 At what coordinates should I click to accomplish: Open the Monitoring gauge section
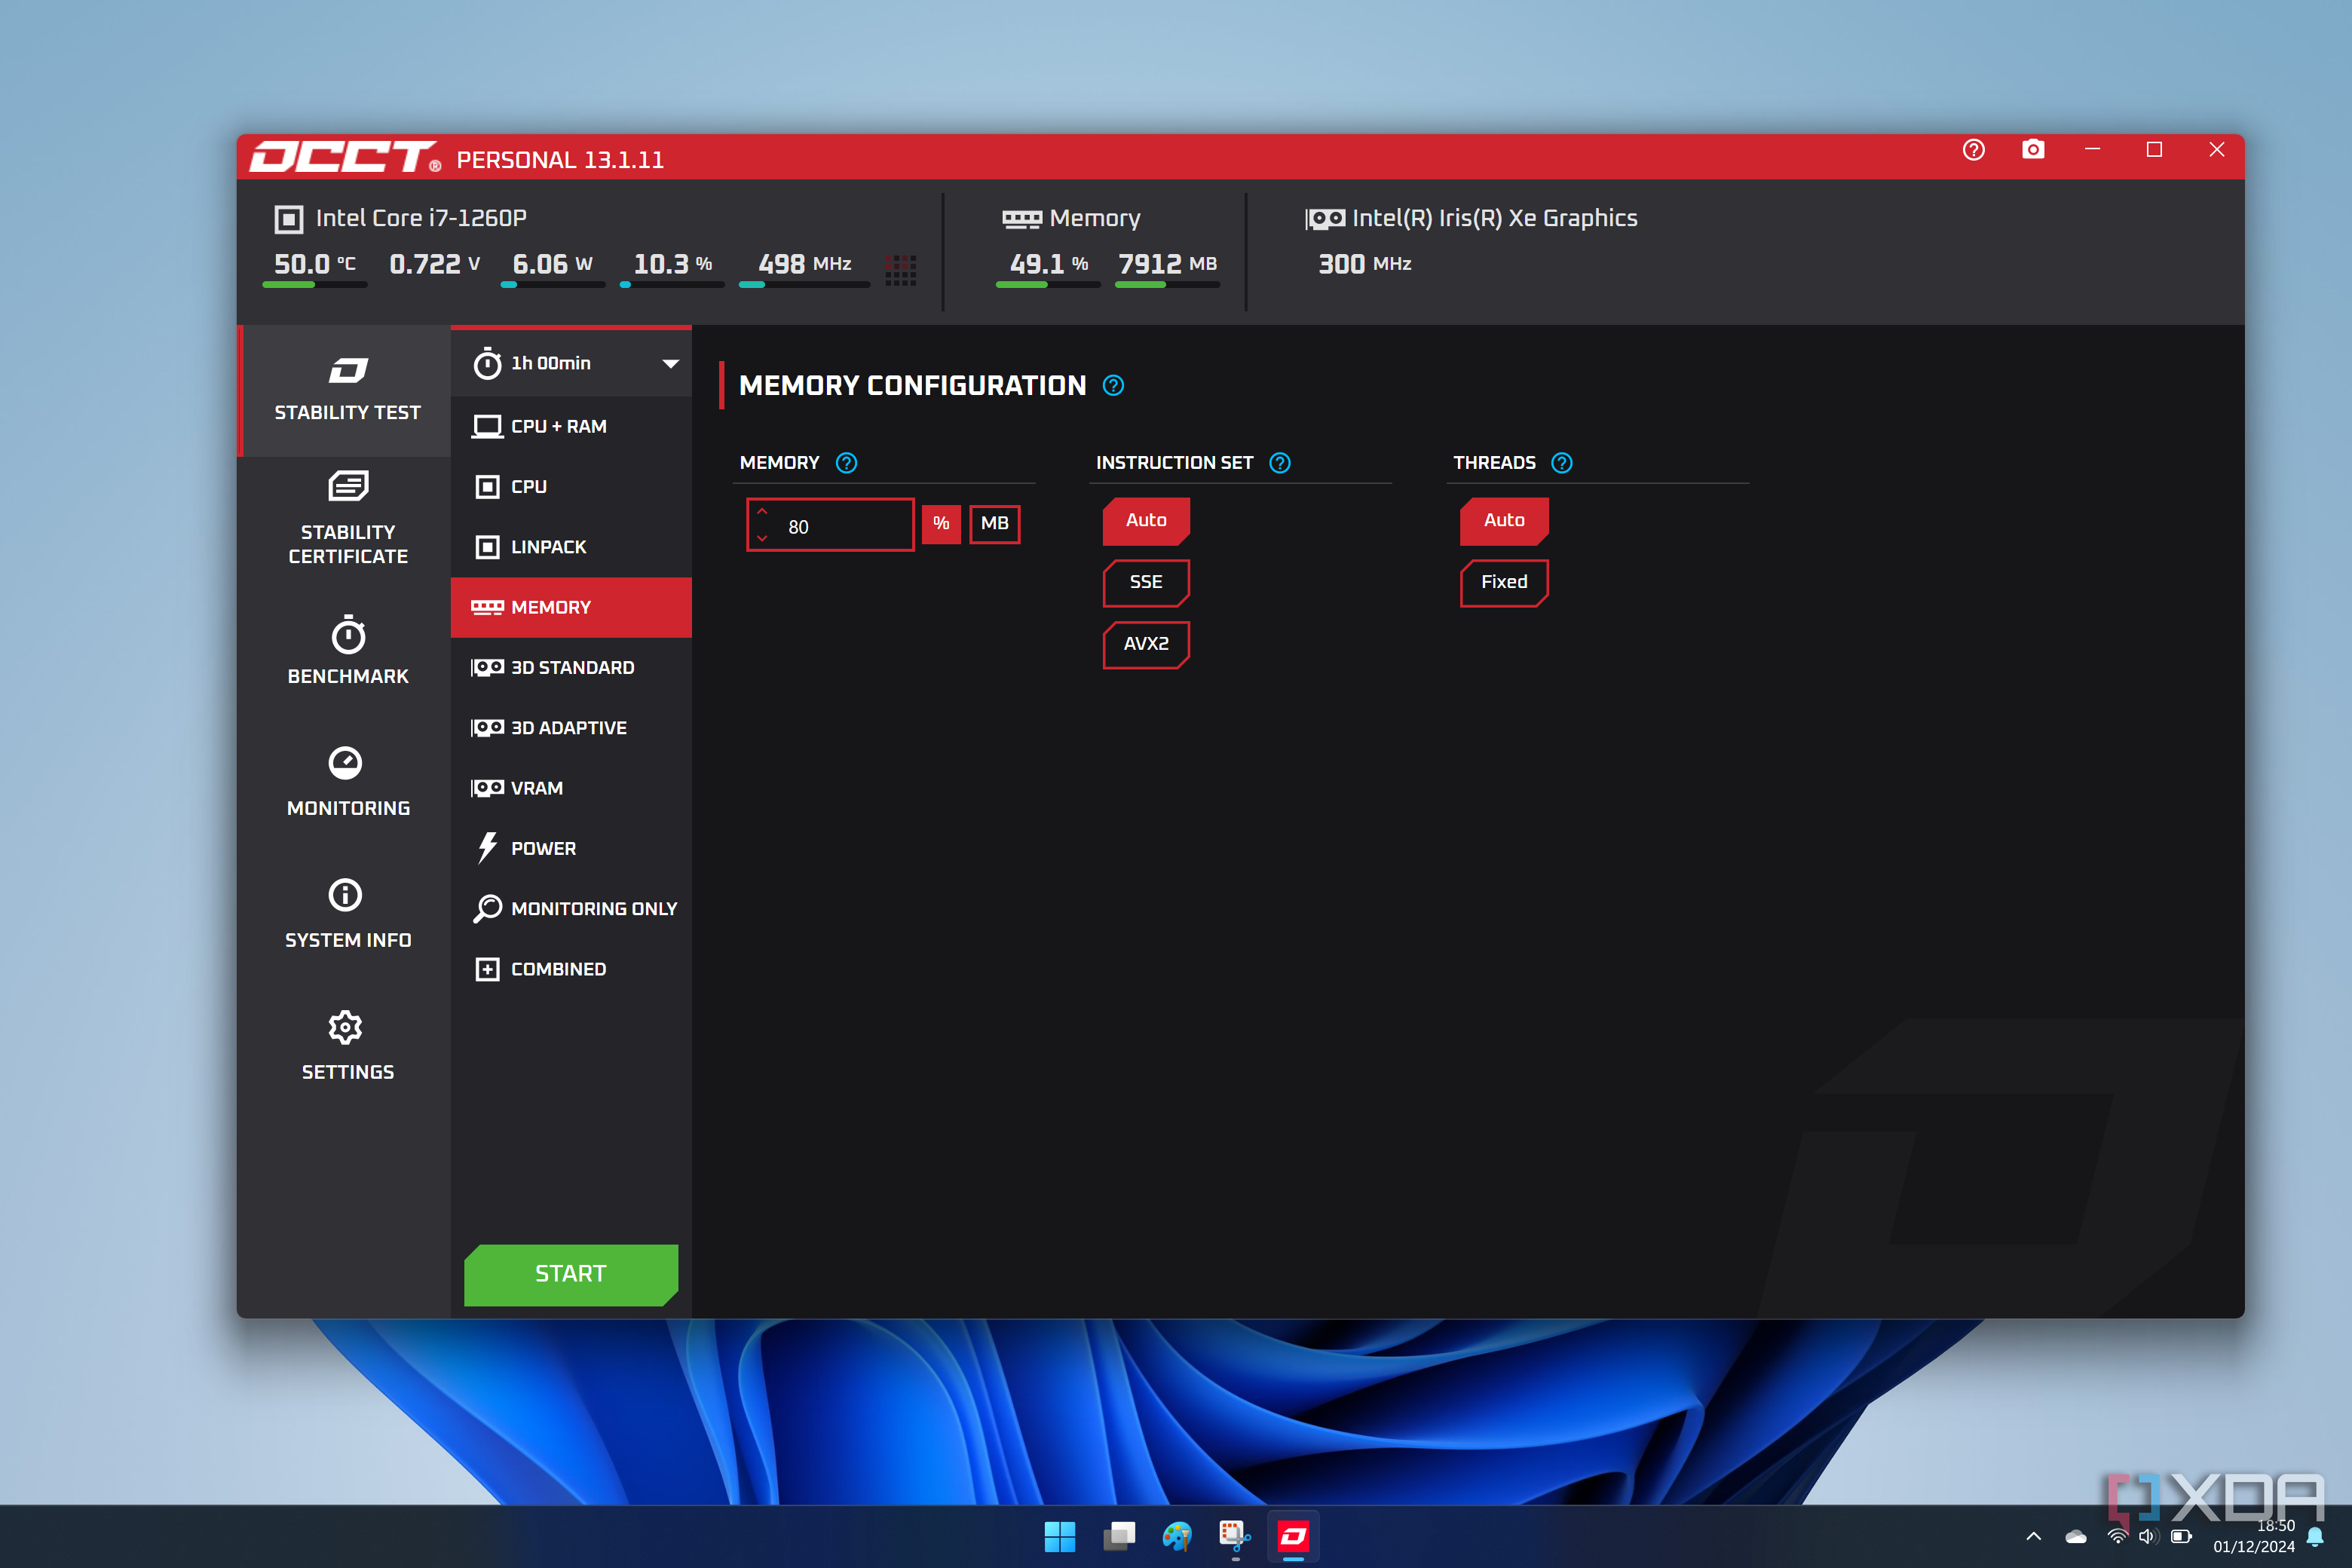tap(347, 782)
